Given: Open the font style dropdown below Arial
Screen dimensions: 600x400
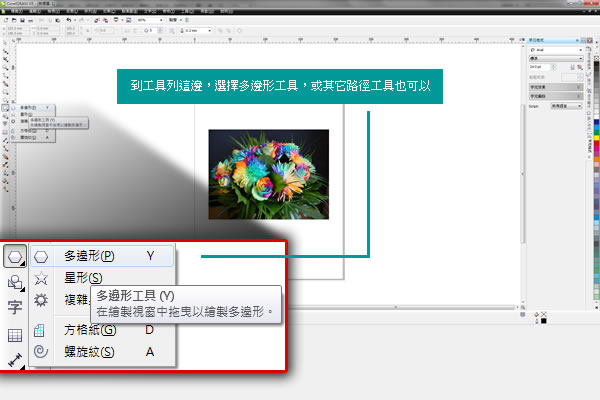Looking at the screenshot, I should point(580,58).
